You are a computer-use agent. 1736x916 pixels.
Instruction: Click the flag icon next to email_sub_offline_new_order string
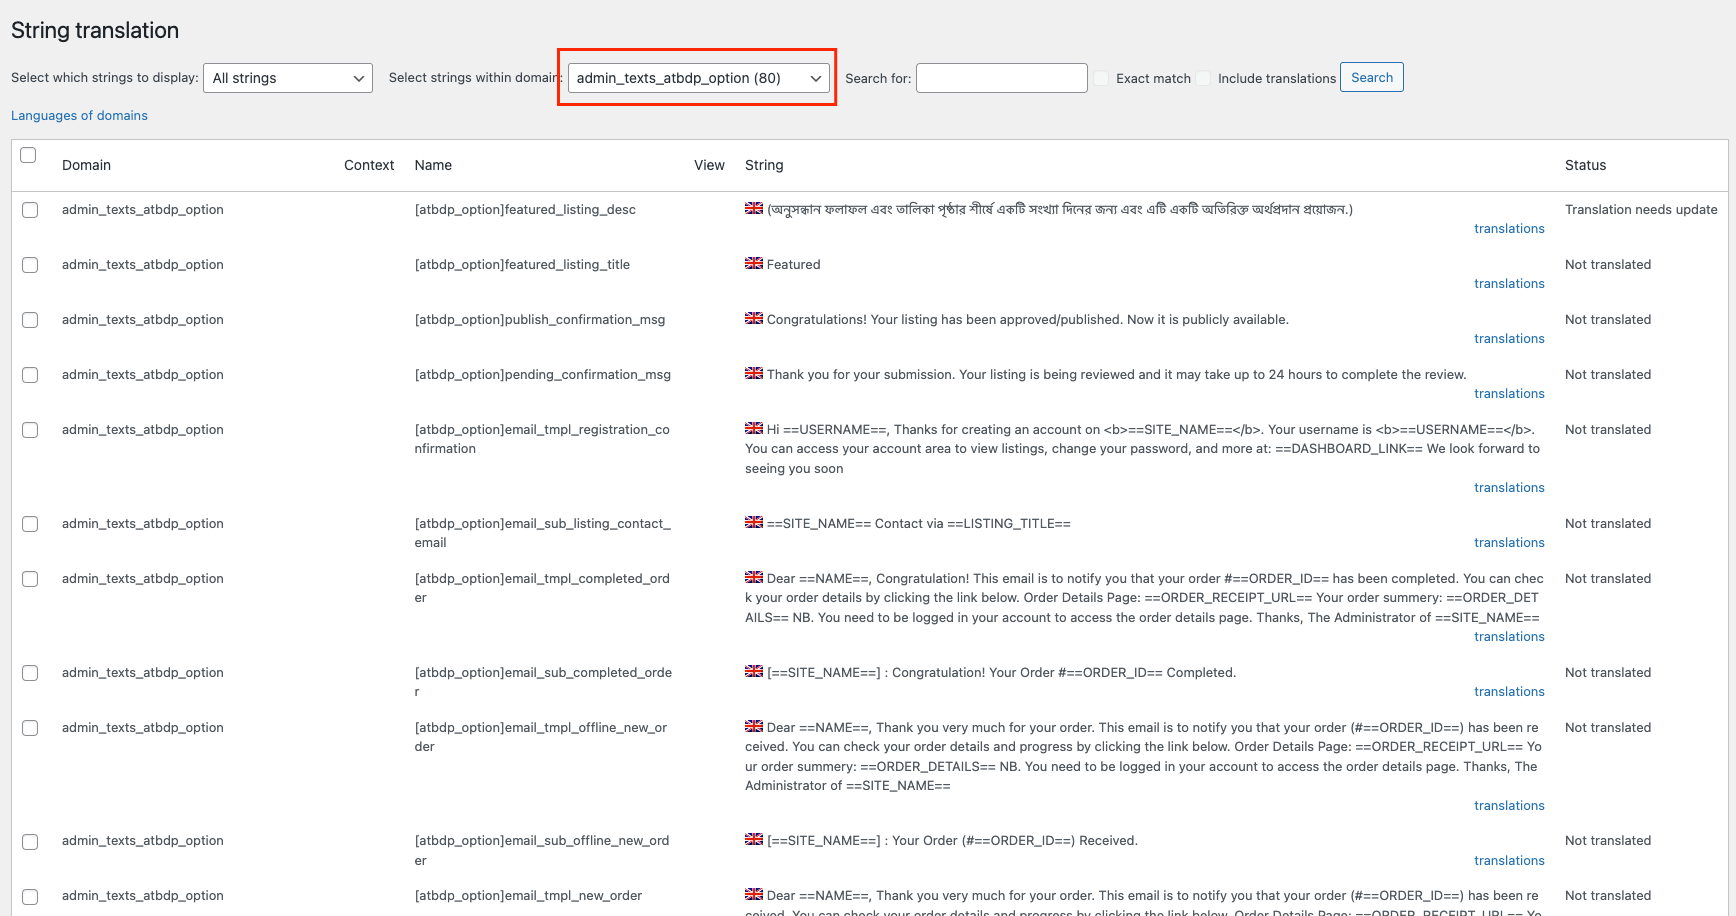pos(754,840)
